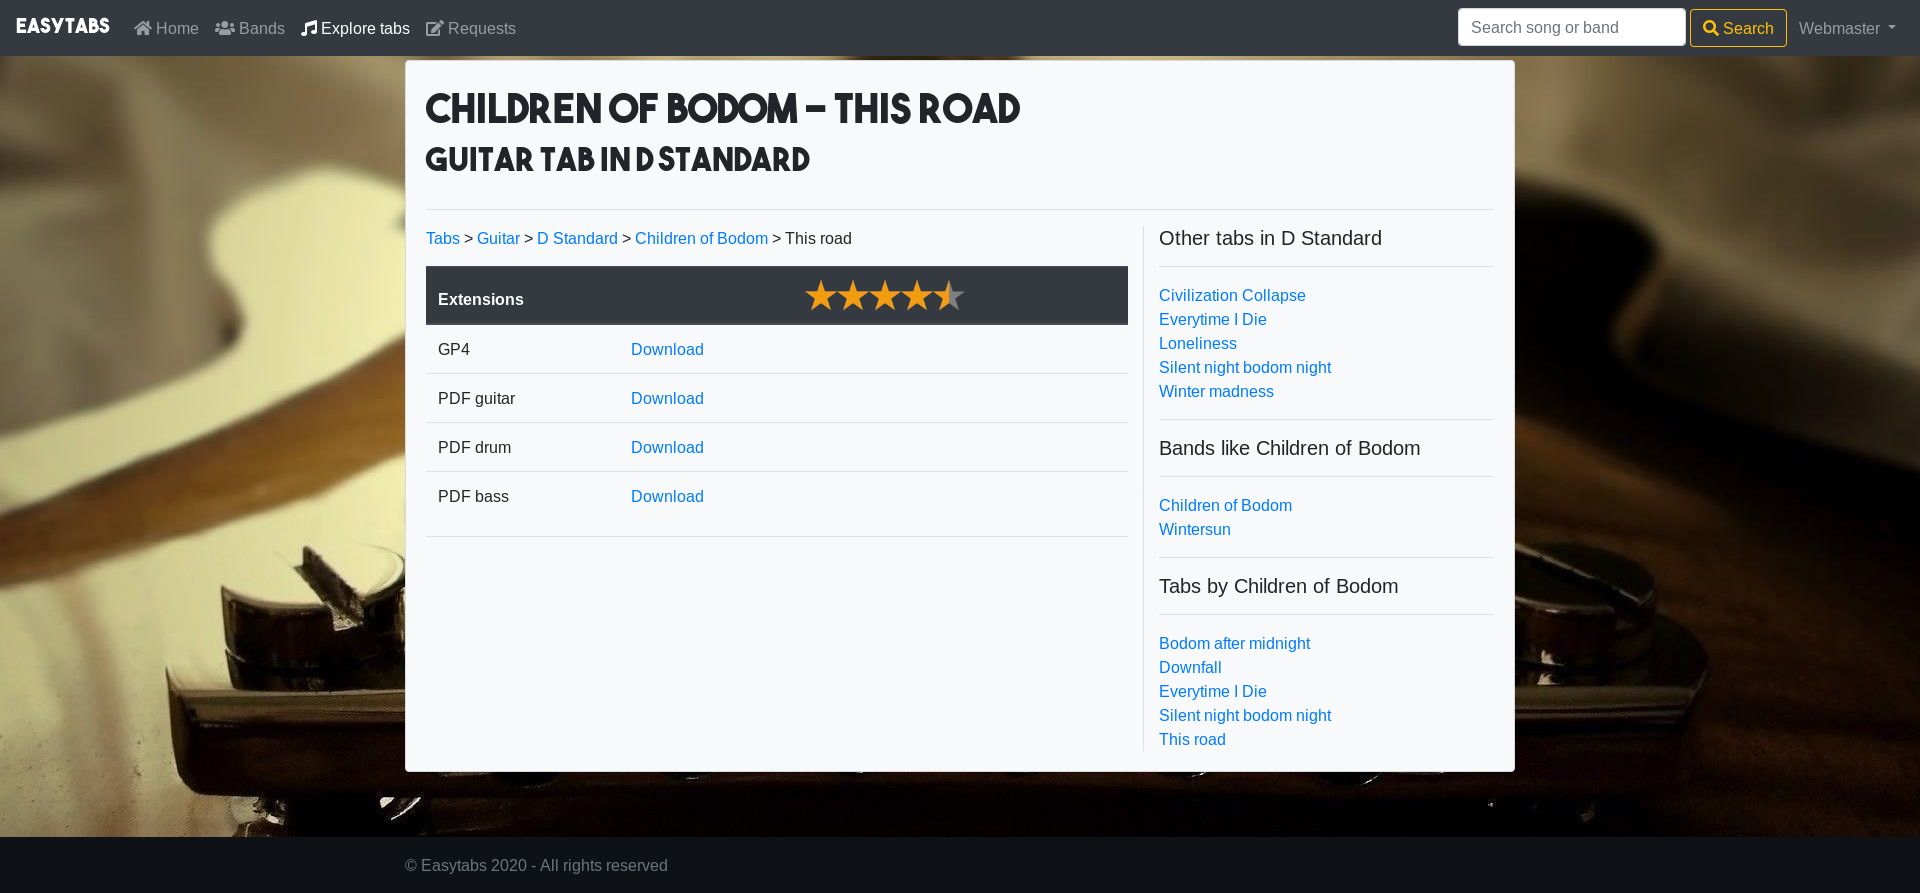Download the GP4 file
The image size is (1920, 893).
[x=667, y=349]
